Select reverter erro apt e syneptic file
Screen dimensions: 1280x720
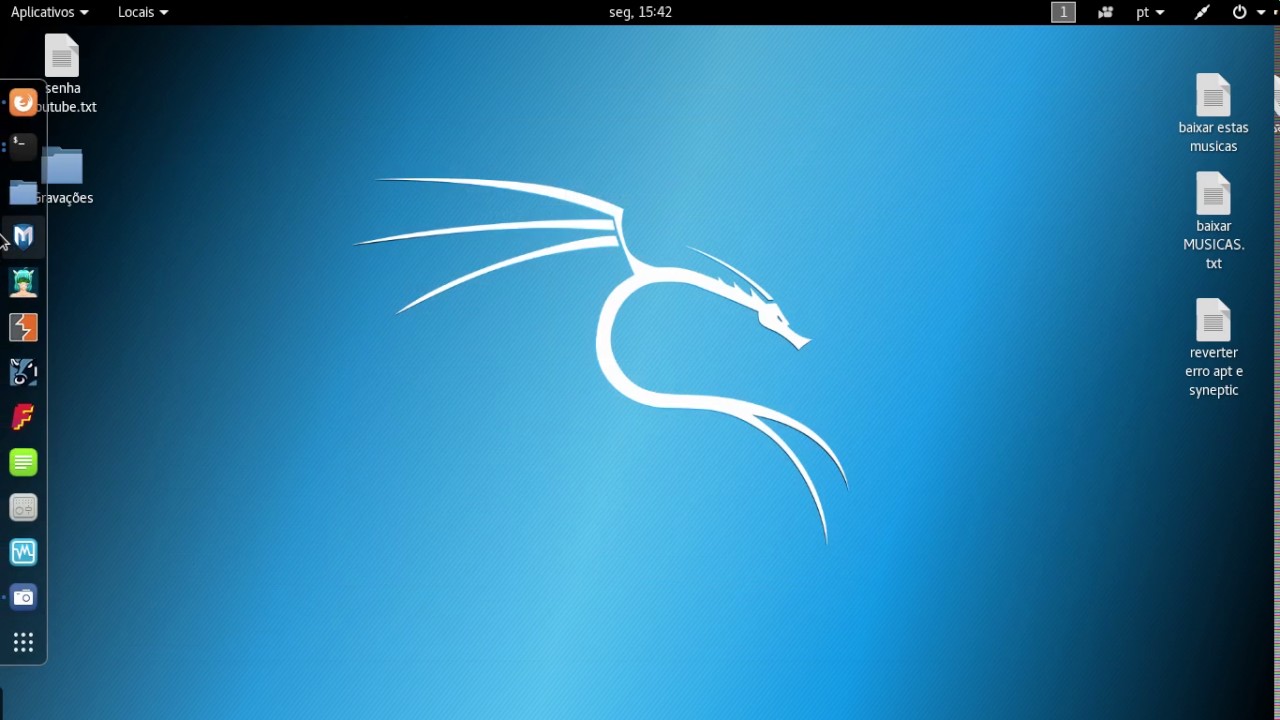point(1213,347)
